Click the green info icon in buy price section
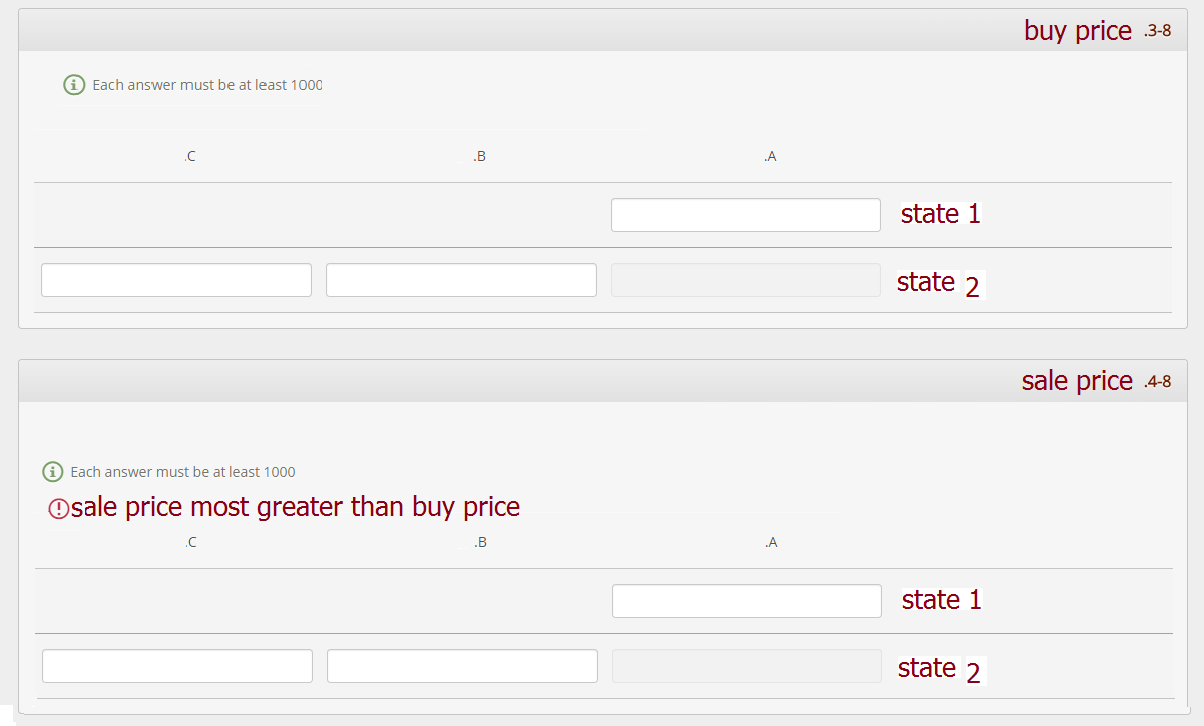Viewport: 1204px width, 726px height. [x=74, y=85]
